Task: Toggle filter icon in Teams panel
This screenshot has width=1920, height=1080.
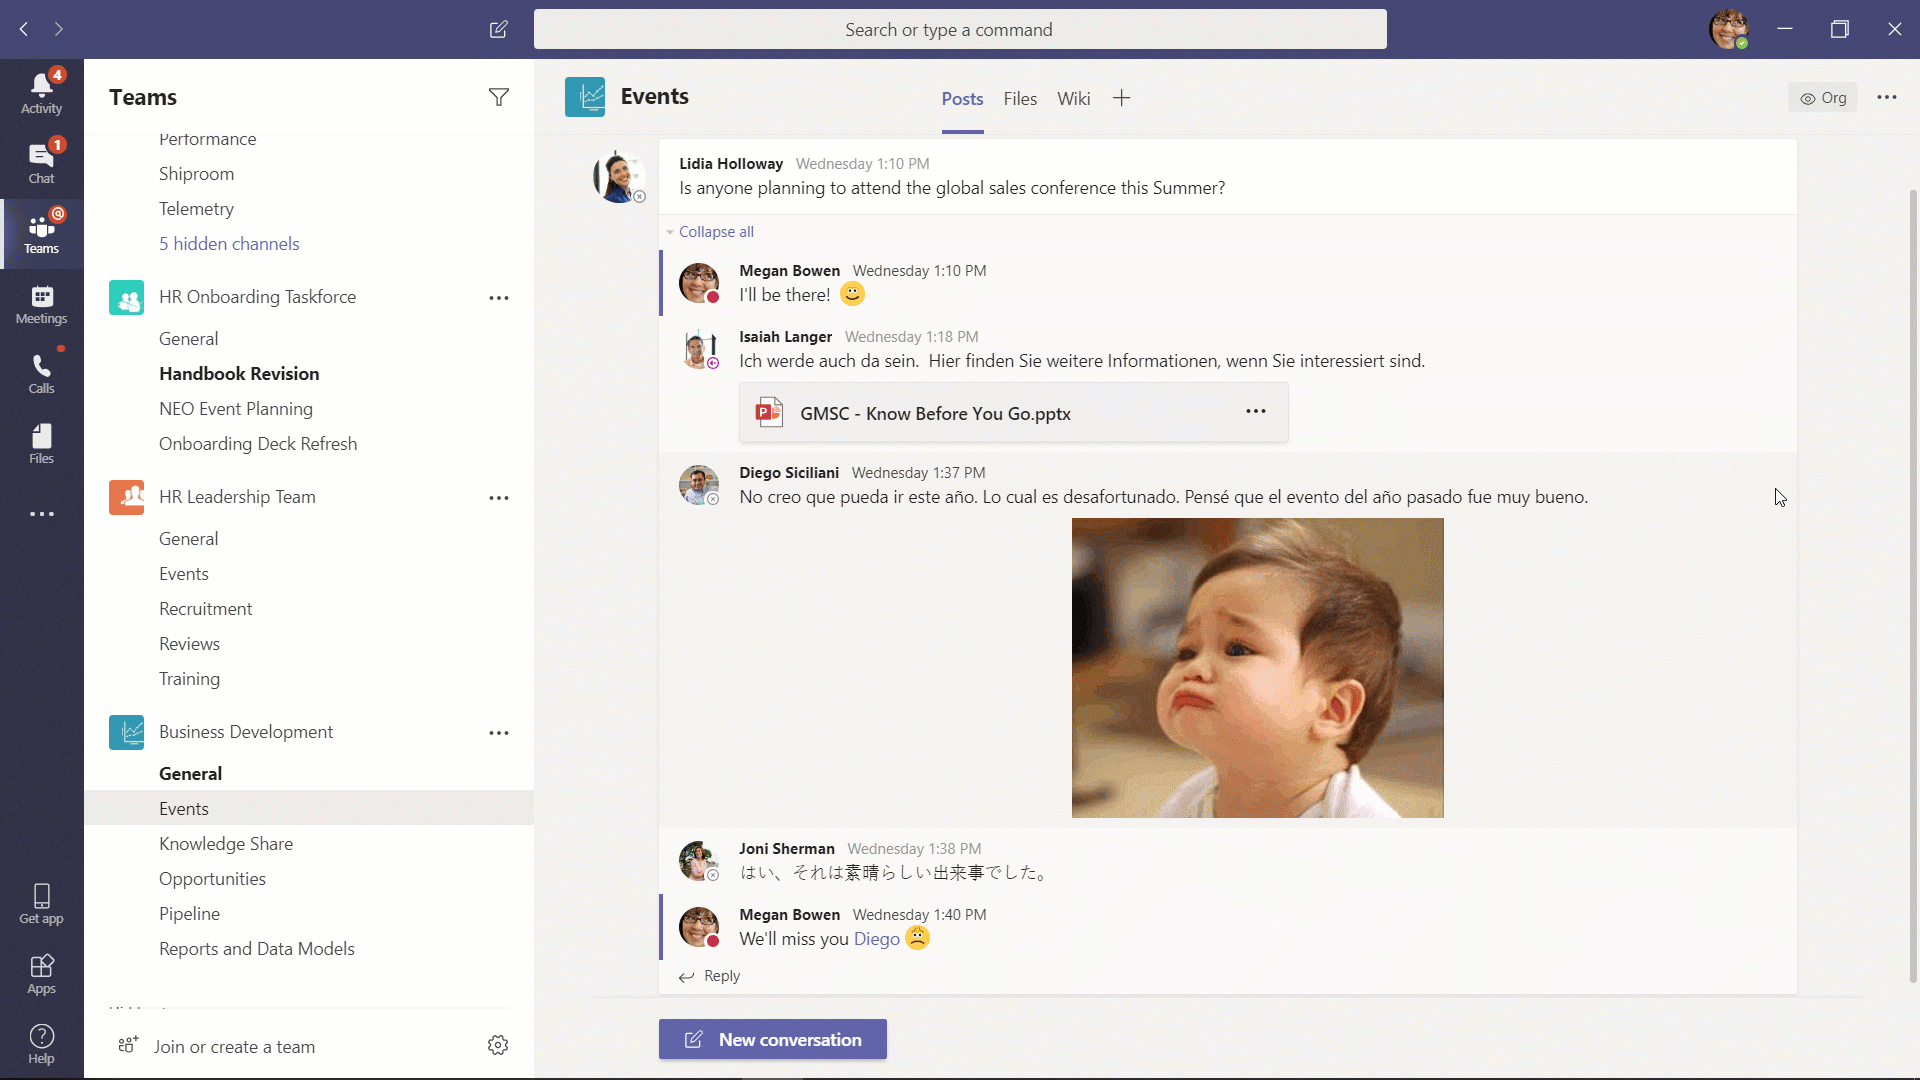Action: click(498, 96)
